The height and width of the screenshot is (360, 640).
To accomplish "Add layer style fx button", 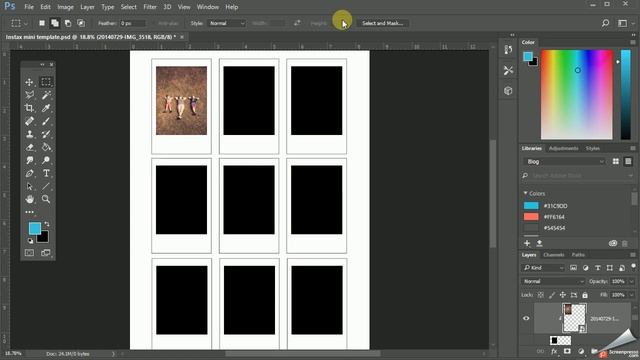I will 554,351.
